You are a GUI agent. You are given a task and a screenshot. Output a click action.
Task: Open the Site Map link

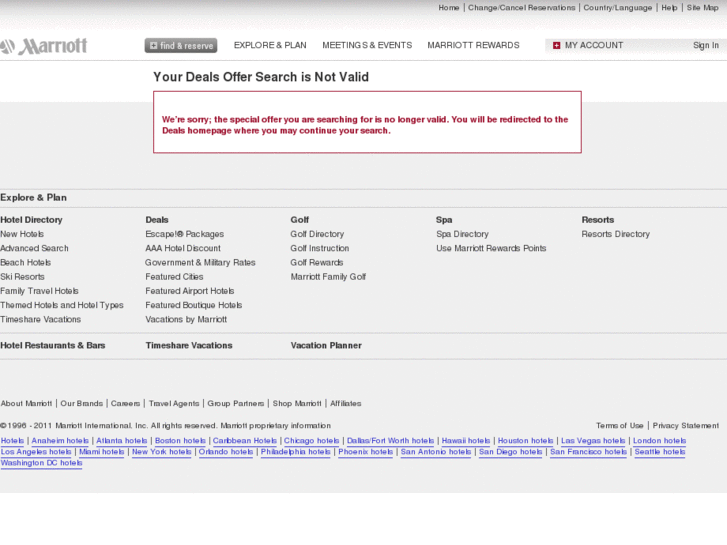[702, 8]
